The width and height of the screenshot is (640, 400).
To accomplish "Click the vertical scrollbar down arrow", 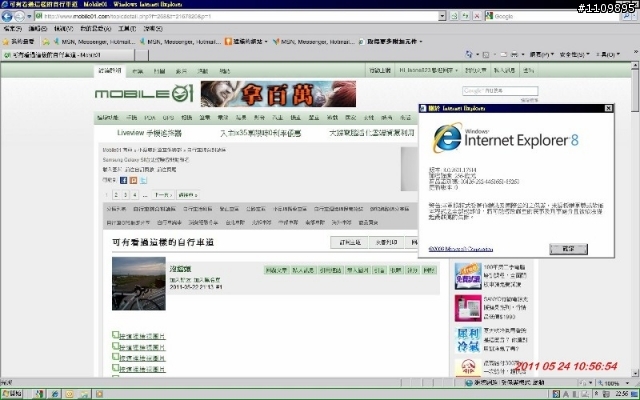I will tap(635, 373).
